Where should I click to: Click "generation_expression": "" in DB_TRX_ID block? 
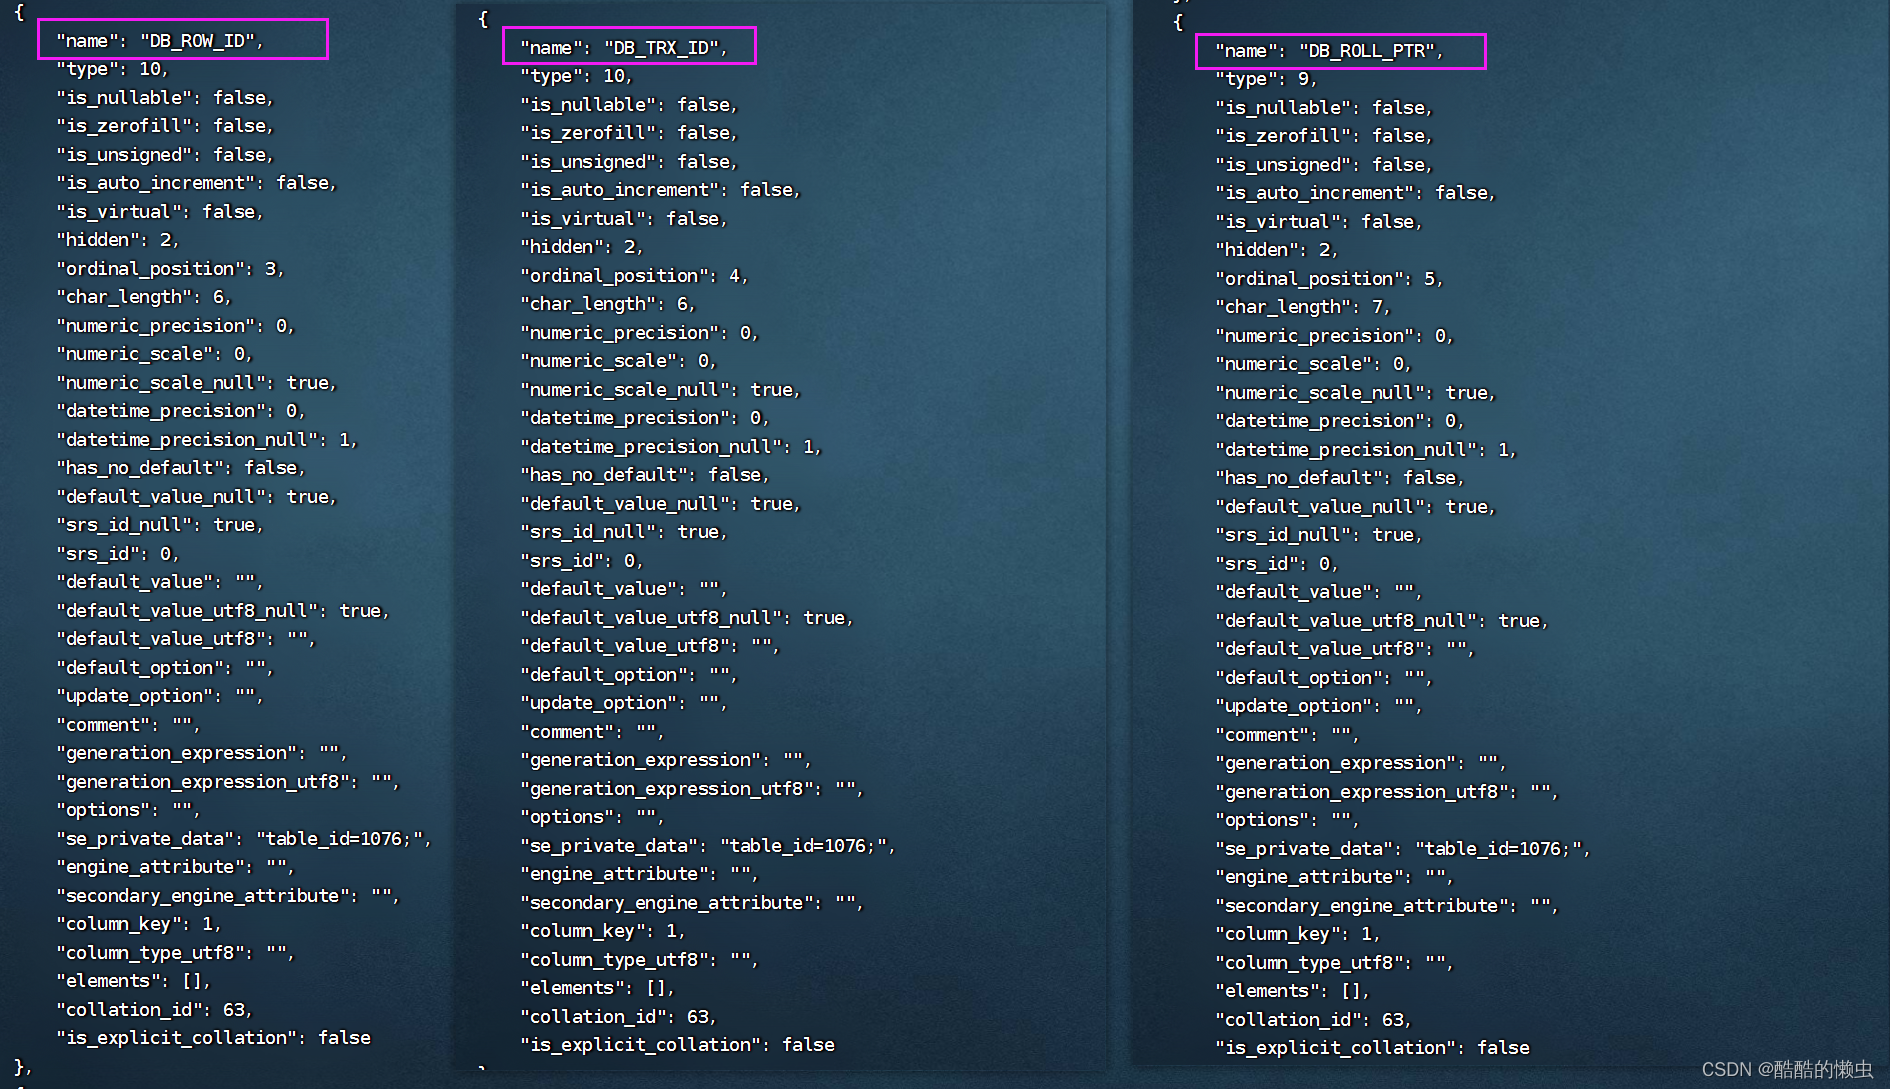[x=666, y=760]
